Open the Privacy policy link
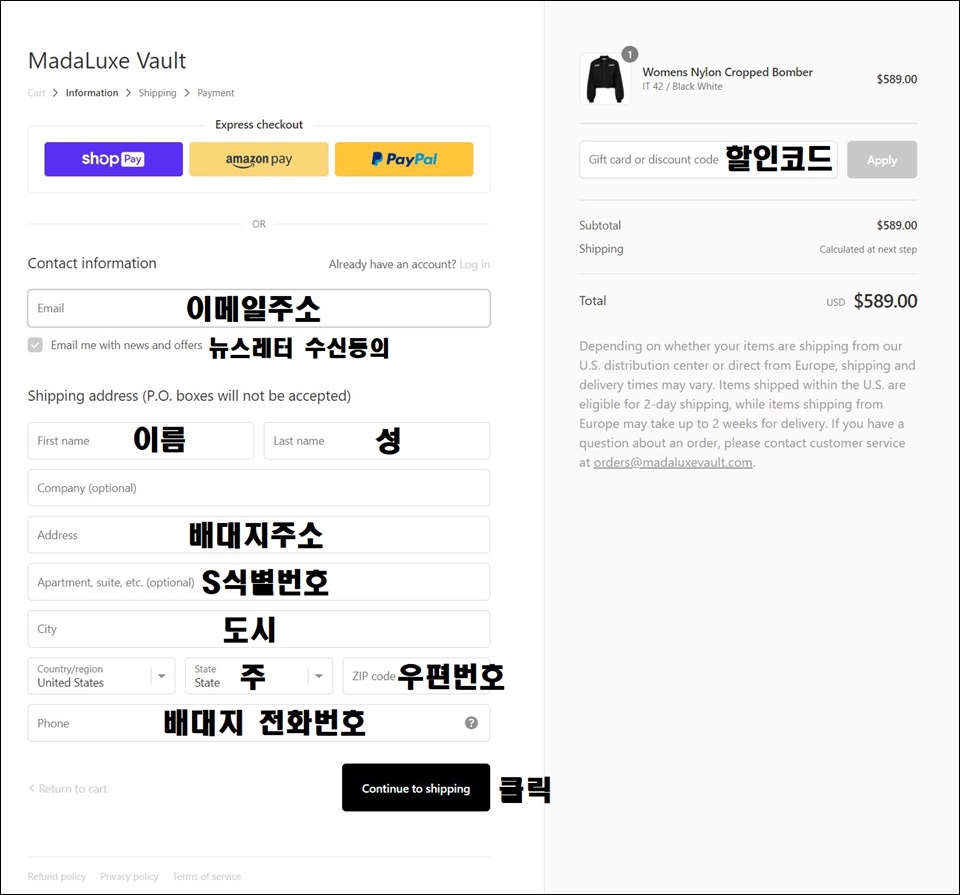960x895 pixels. (129, 877)
